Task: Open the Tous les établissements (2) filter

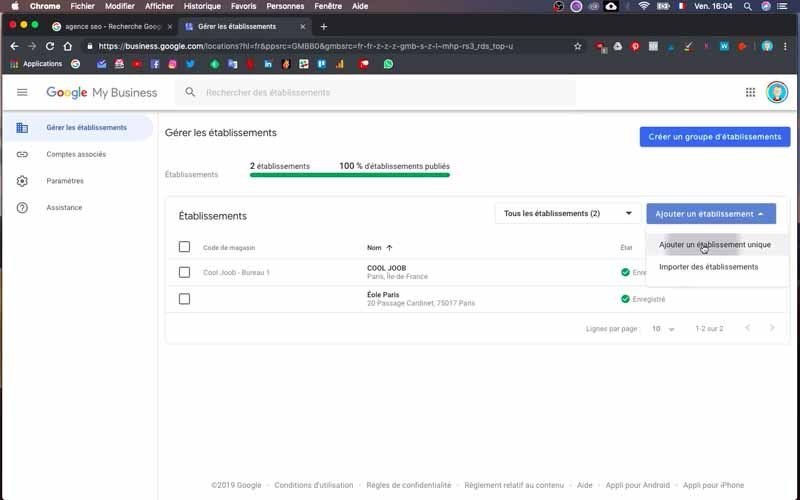Action: (567, 213)
